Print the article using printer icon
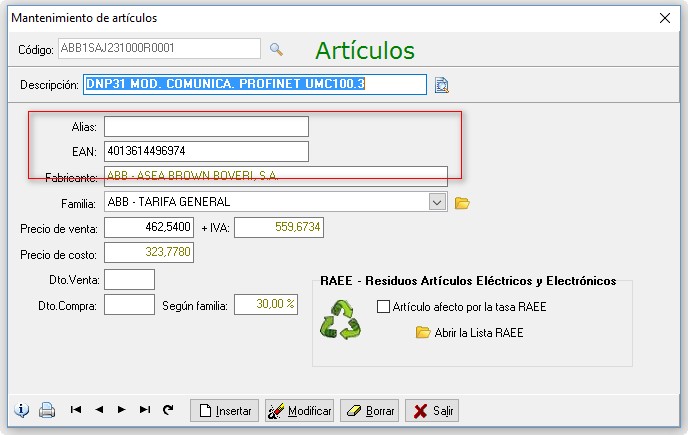Image resolution: width=688 pixels, height=435 pixels. point(46,410)
